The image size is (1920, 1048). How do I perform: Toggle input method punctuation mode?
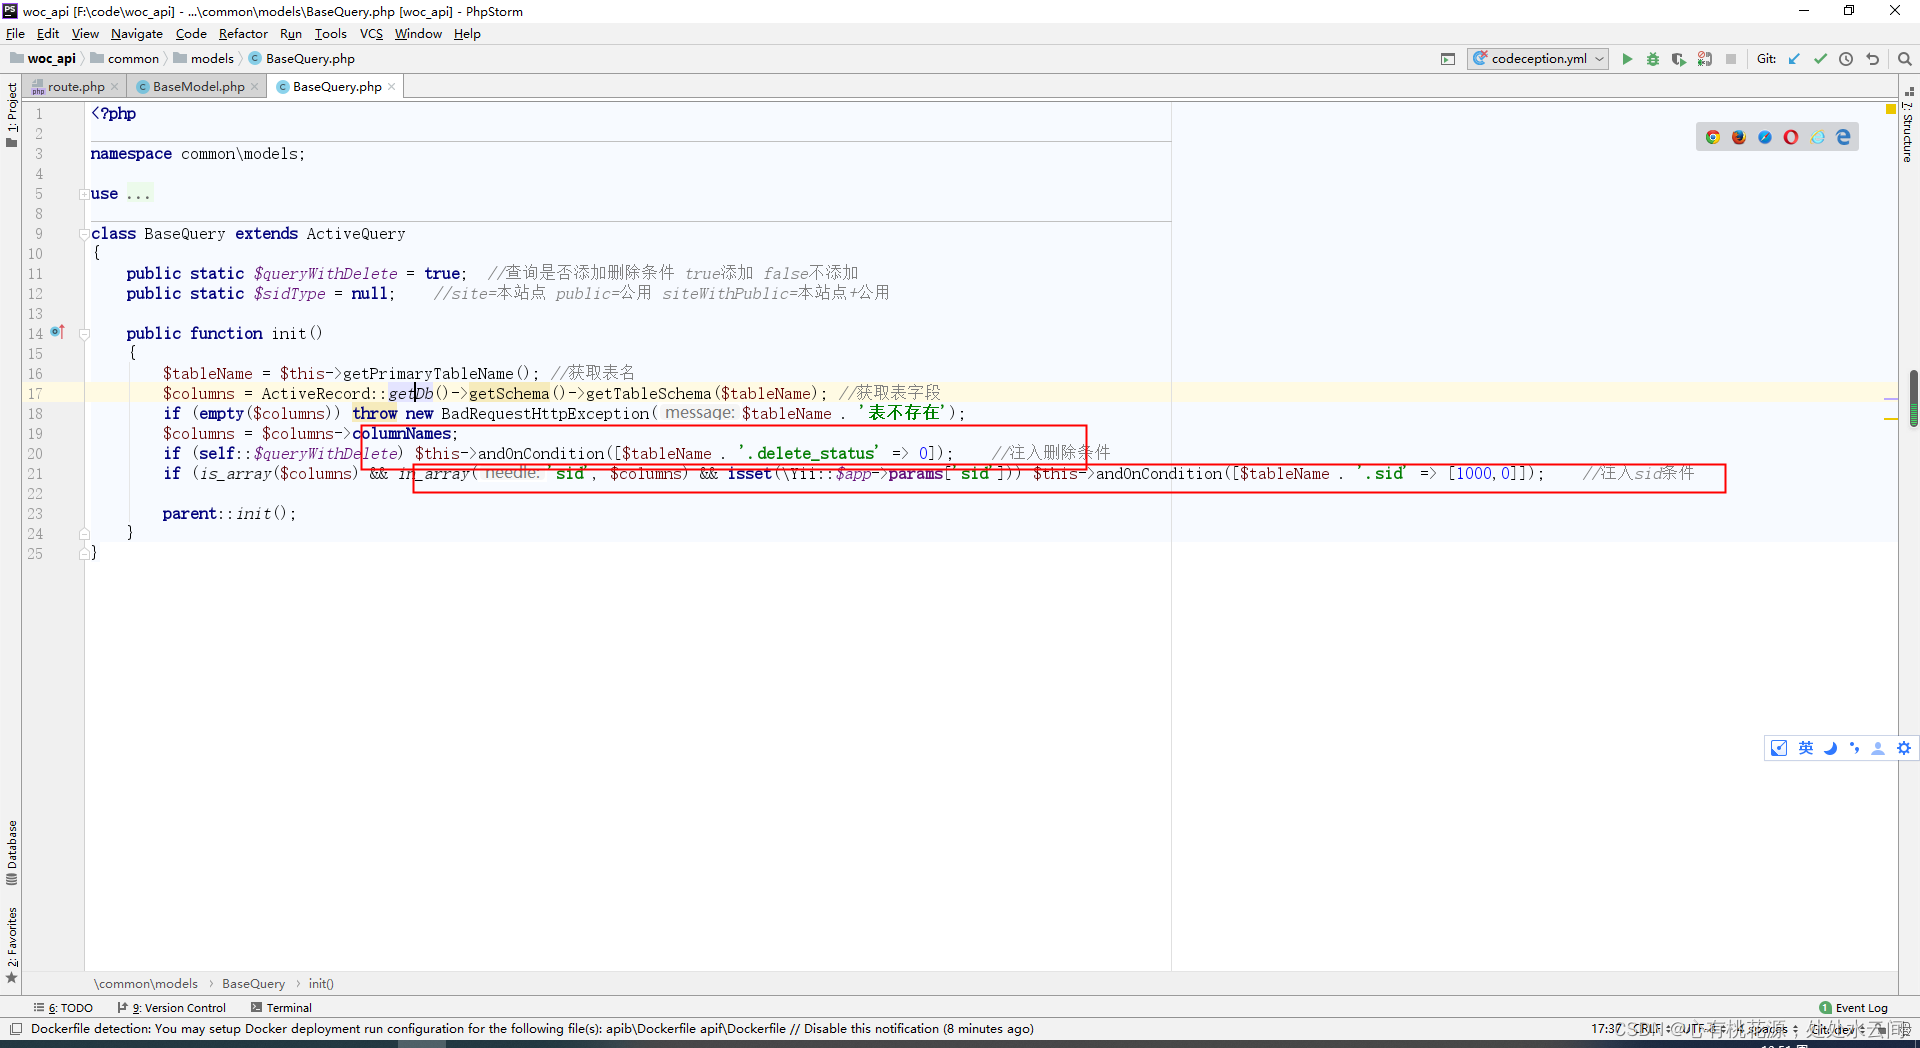[1854, 748]
